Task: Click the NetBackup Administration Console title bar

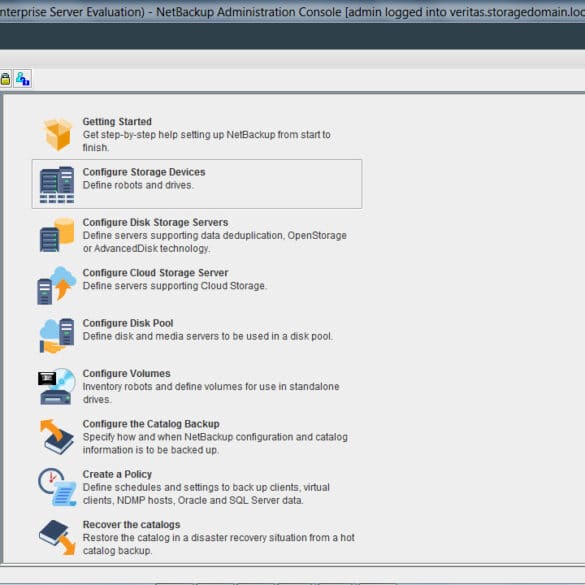Action: pyautogui.click(x=292, y=12)
